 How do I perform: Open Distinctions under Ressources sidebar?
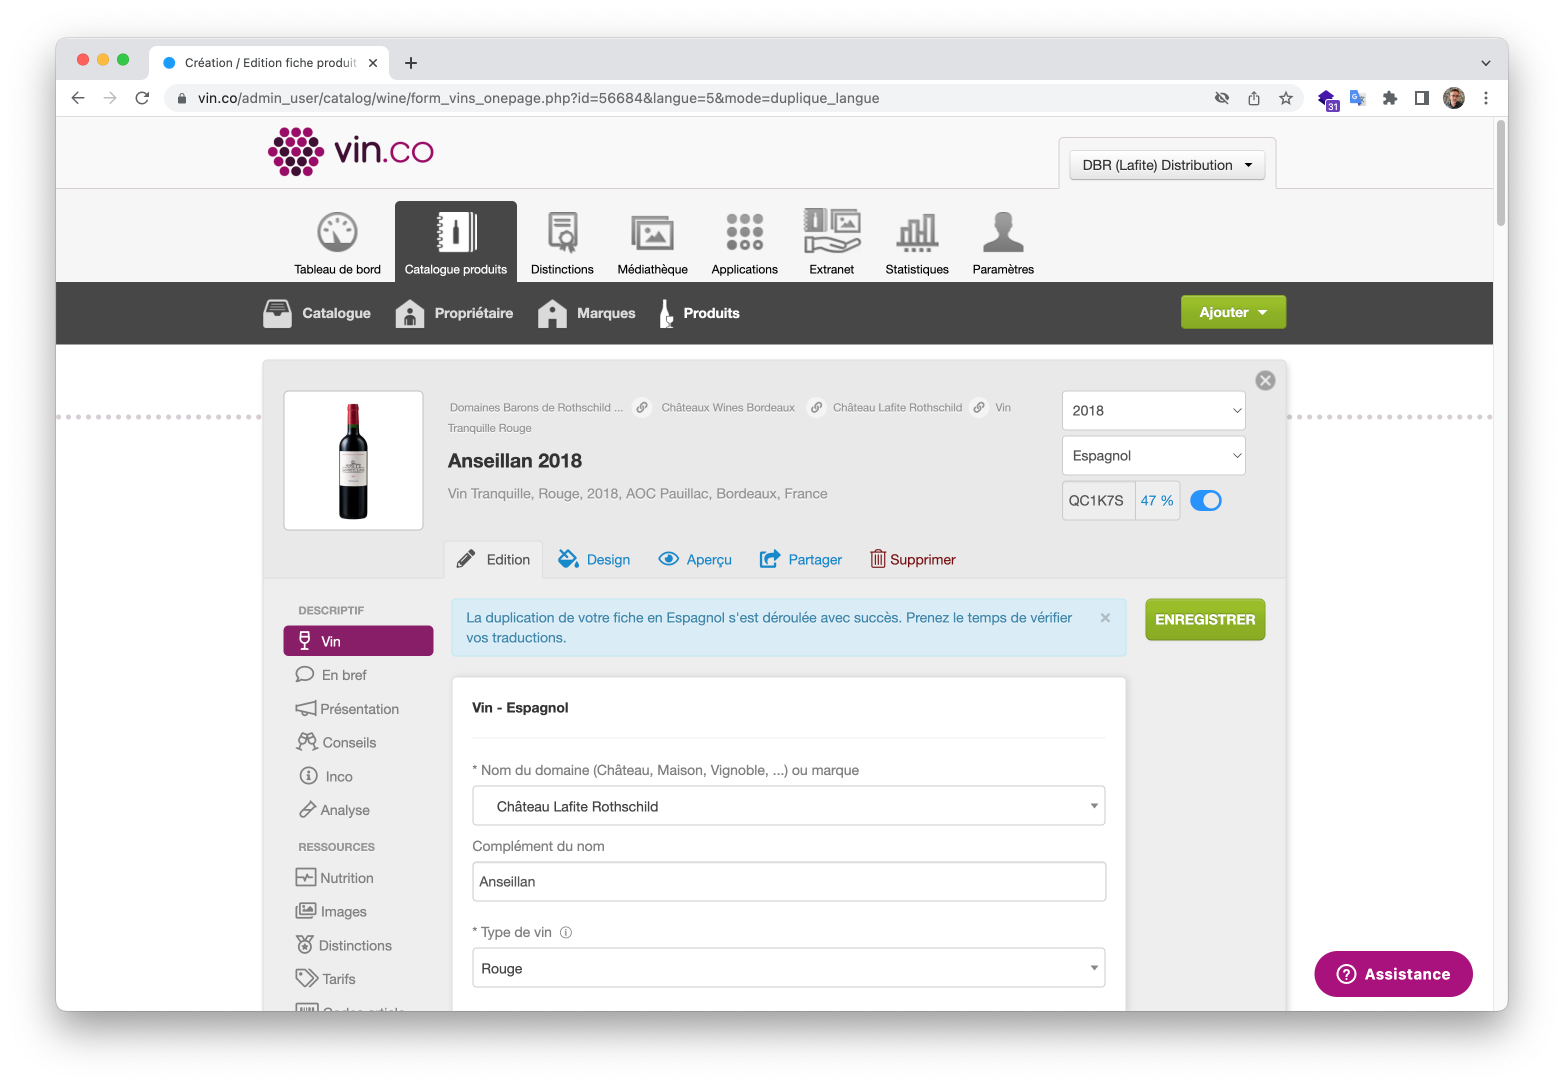pyautogui.click(x=344, y=946)
